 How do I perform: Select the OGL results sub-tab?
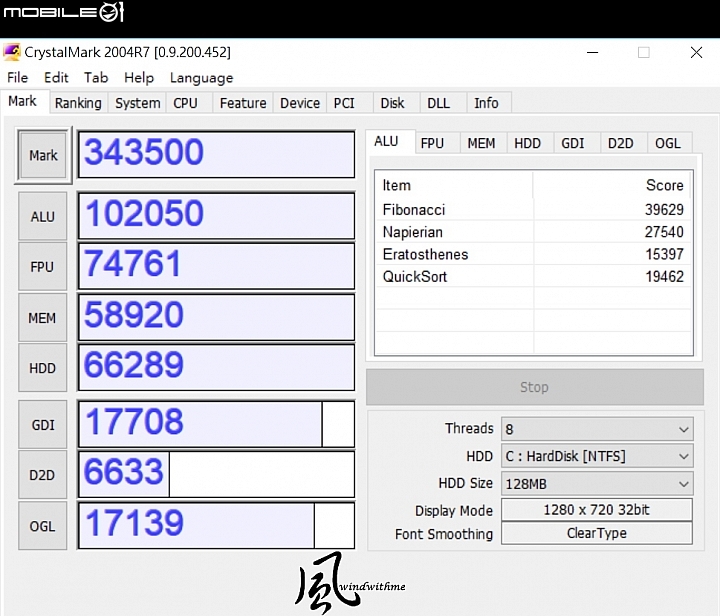coord(668,143)
